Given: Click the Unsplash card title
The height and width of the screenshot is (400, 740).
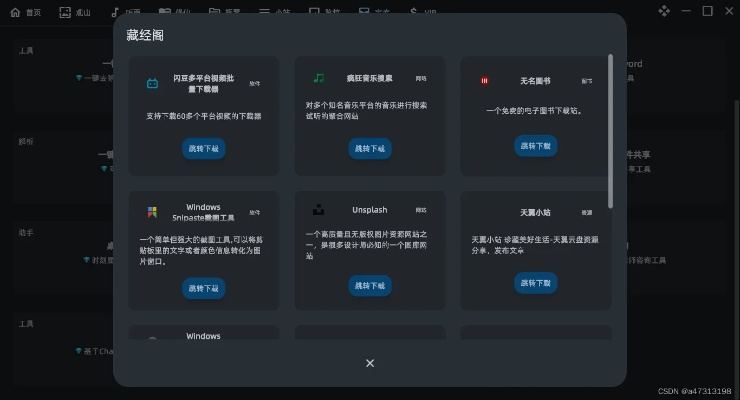Looking at the screenshot, I should click(369, 211).
